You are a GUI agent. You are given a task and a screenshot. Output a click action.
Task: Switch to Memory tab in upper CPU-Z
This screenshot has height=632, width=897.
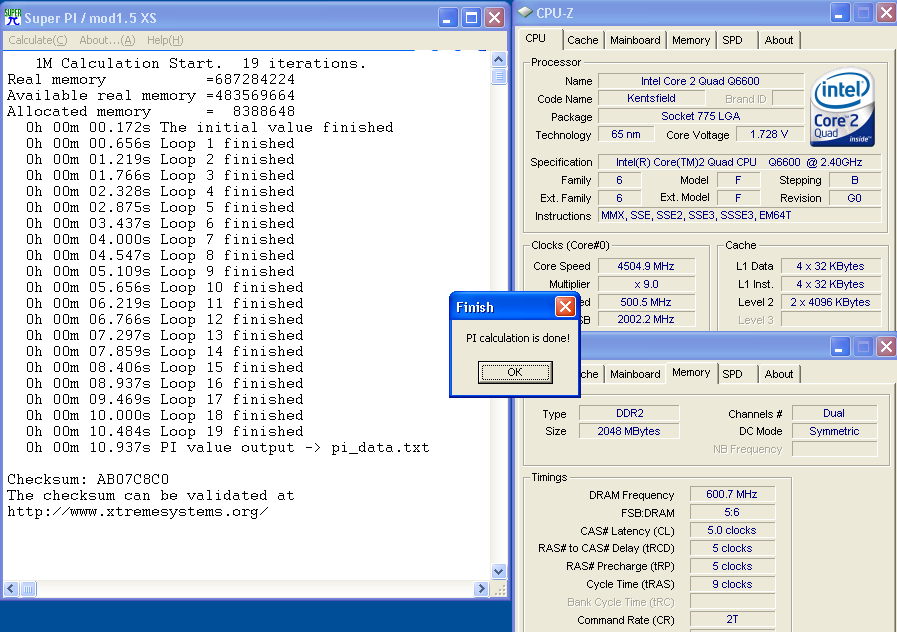tap(690, 40)
